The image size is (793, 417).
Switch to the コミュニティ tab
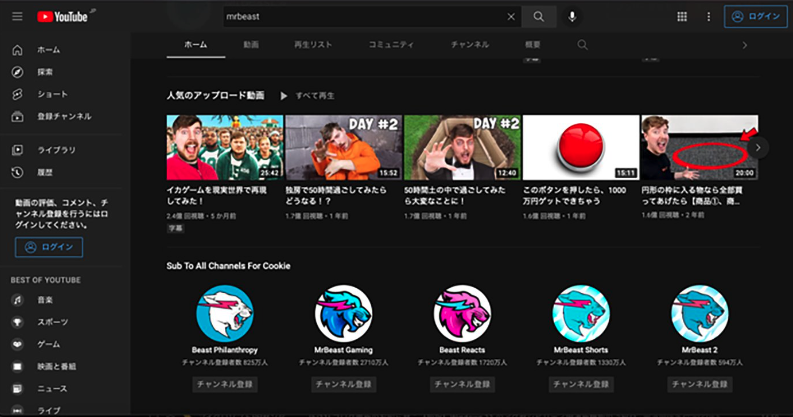tap(391, 45)
